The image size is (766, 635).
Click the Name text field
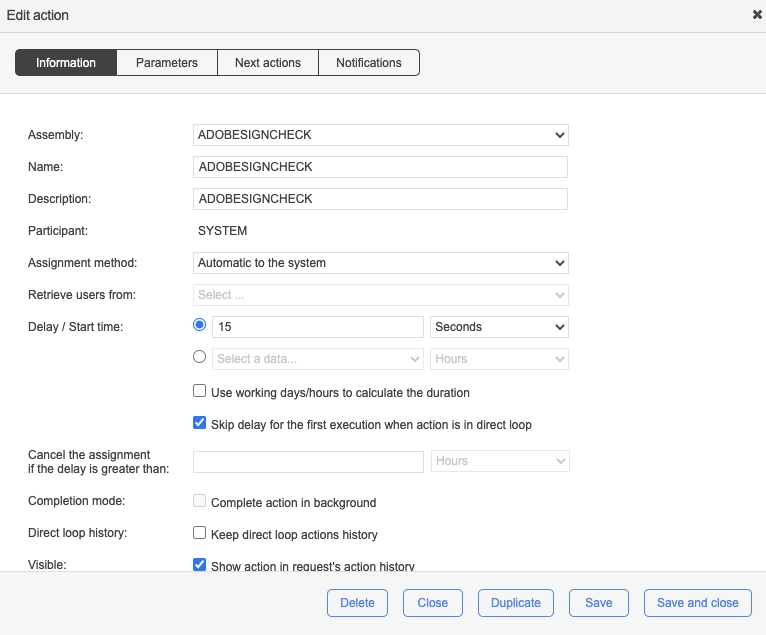pyautogui.click(x=380, y=167)
